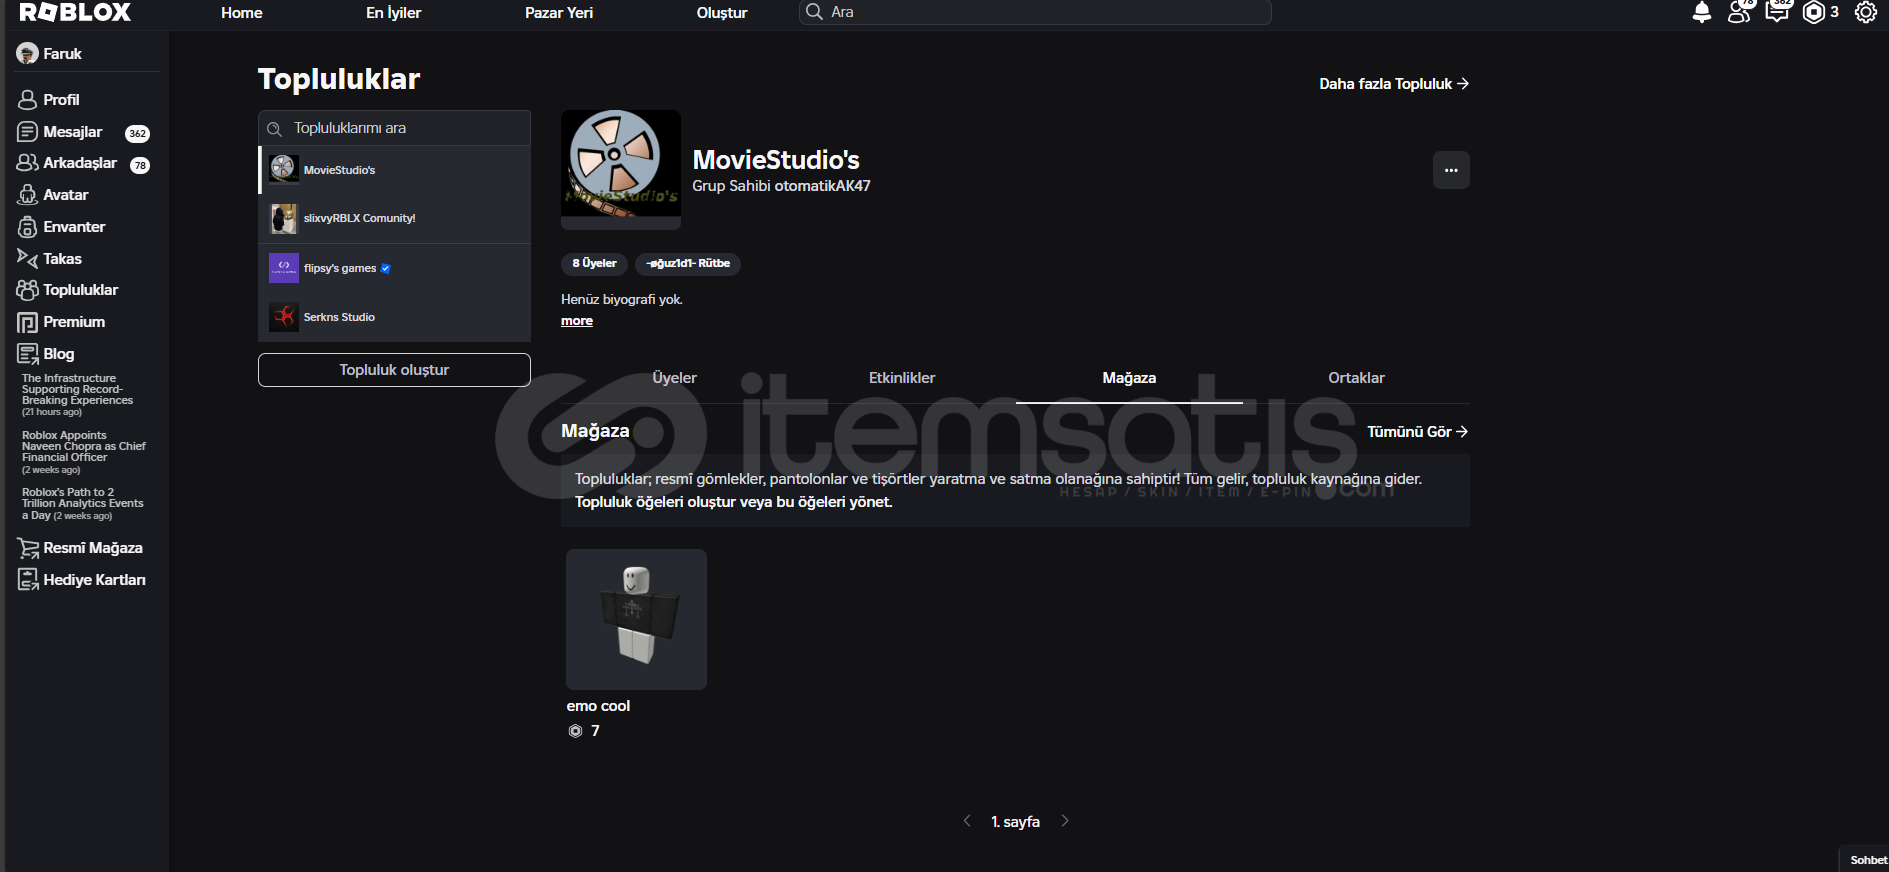This screenshot has height=872, width=1889.
Task: Select the Mağaza tab
Action: [x=1129, y=378]
